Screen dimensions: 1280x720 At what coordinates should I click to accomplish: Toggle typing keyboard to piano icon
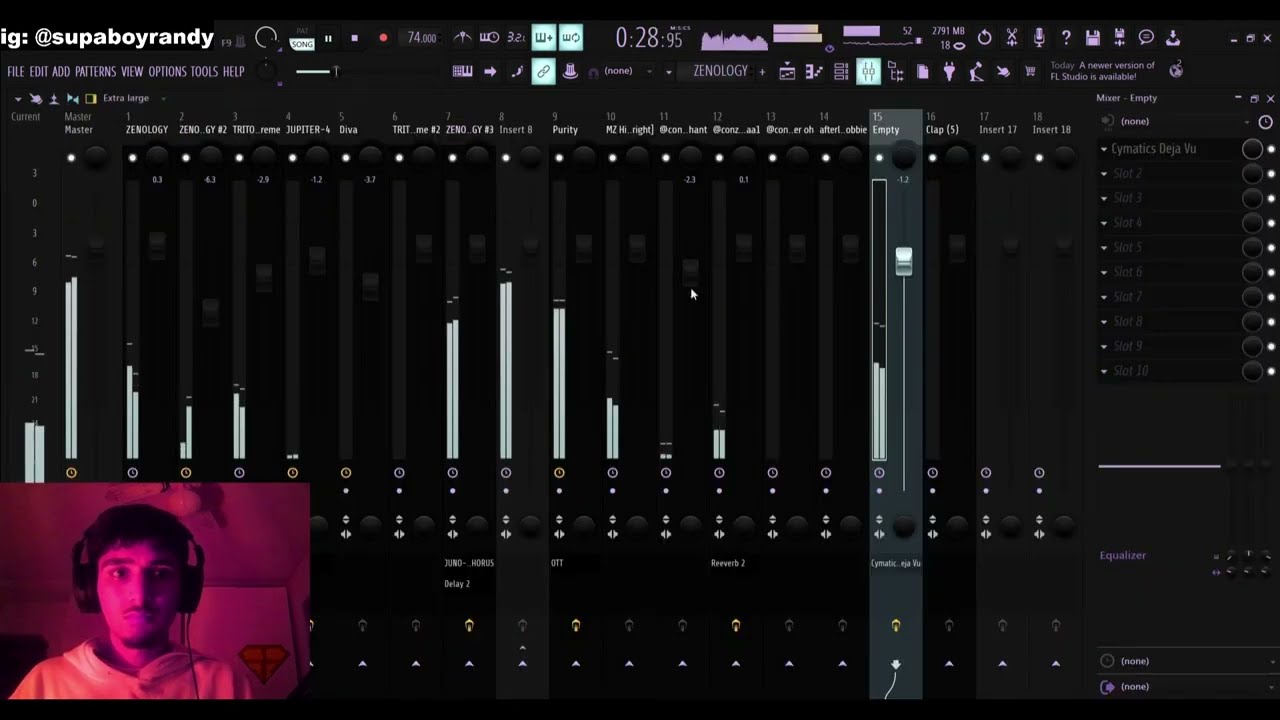tap(463, 71)
